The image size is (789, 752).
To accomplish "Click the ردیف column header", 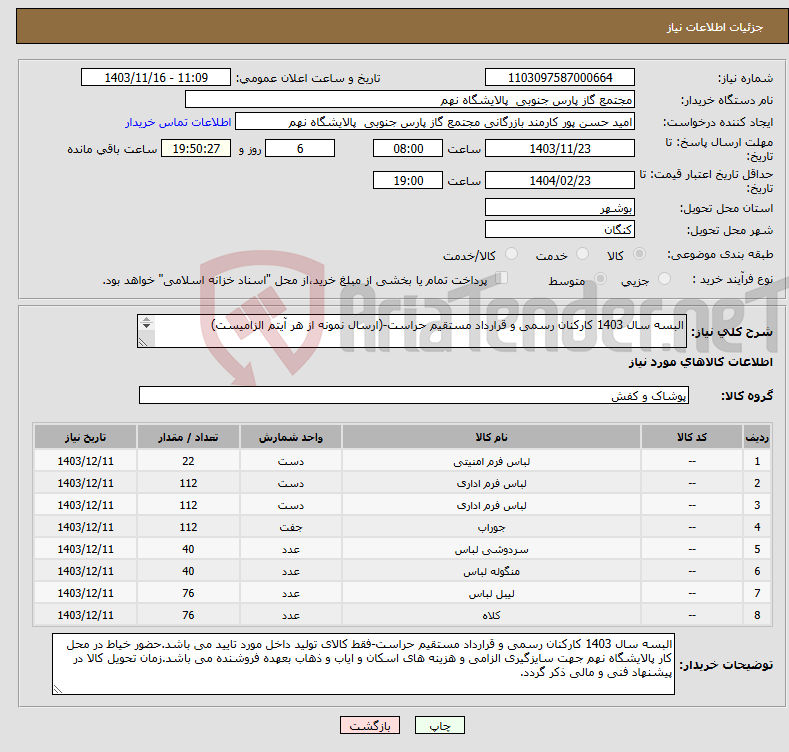I will (x=757, y=437).
